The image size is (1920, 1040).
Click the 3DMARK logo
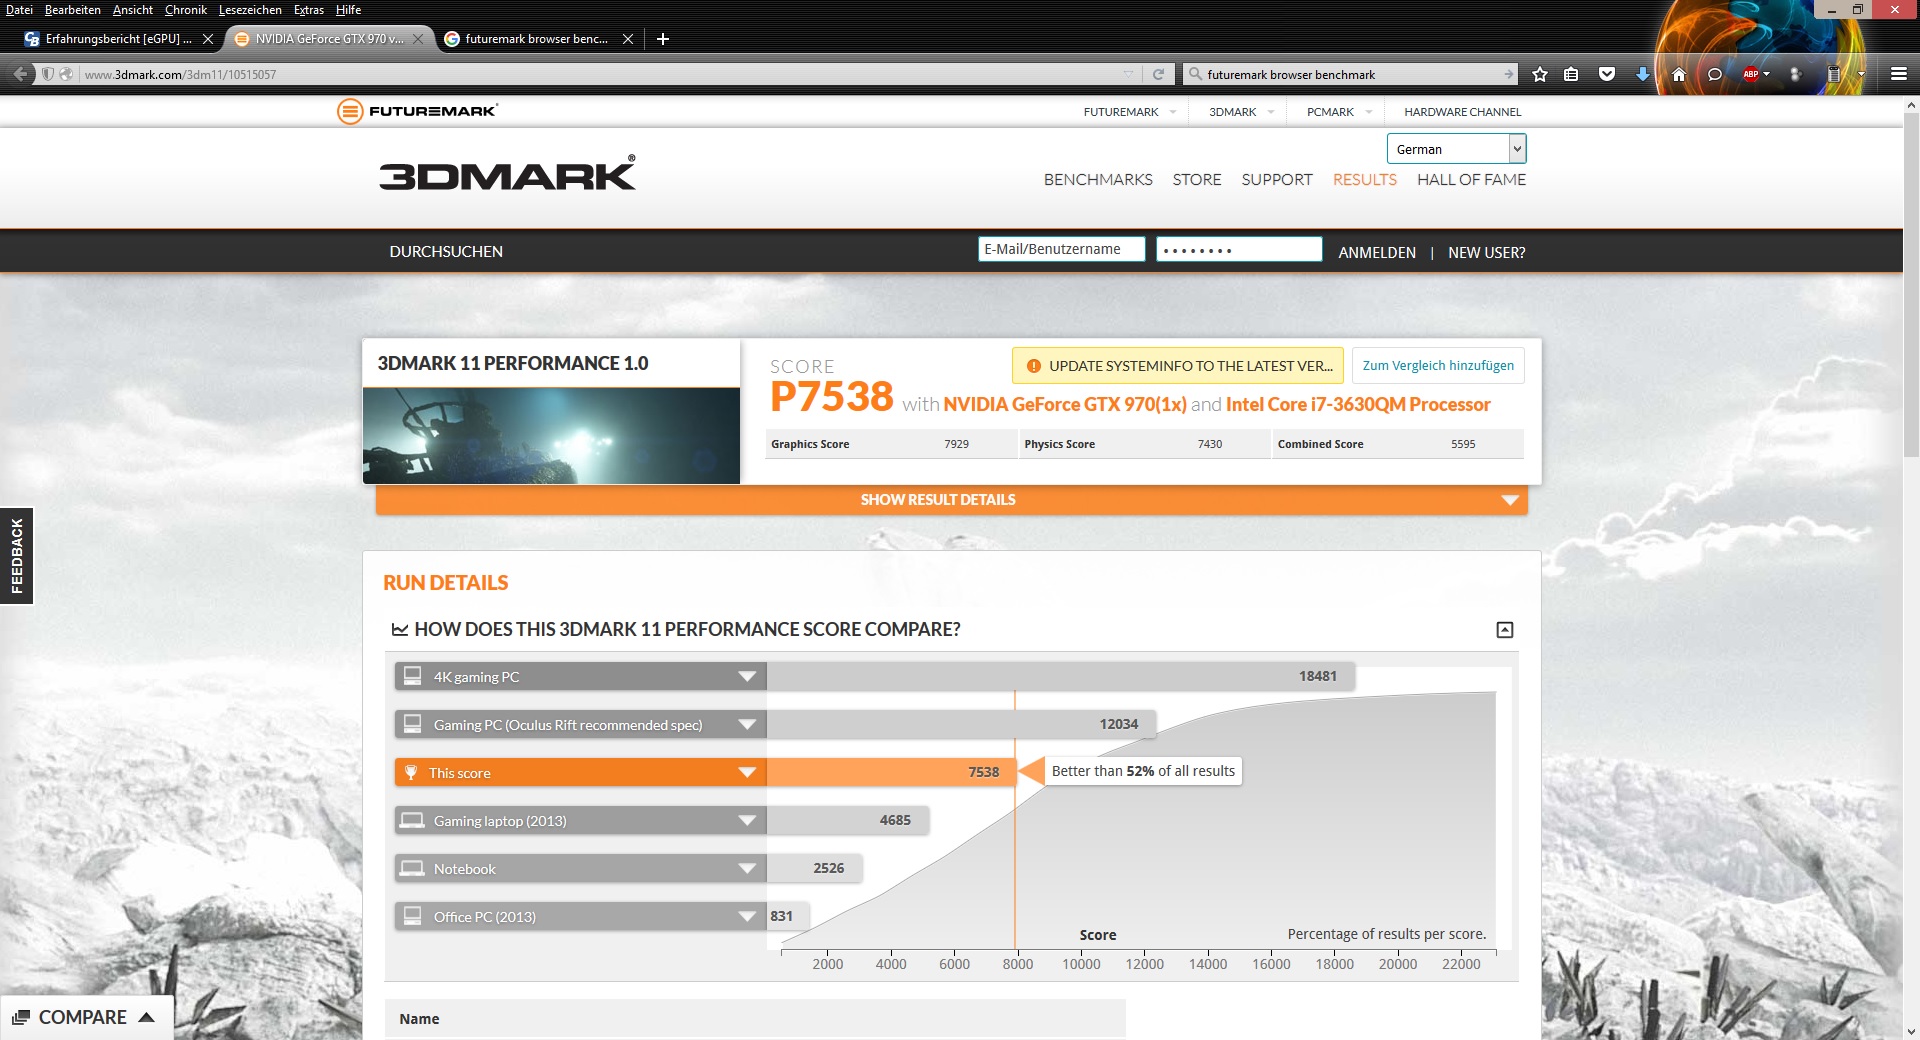click(x=507, y=173)
